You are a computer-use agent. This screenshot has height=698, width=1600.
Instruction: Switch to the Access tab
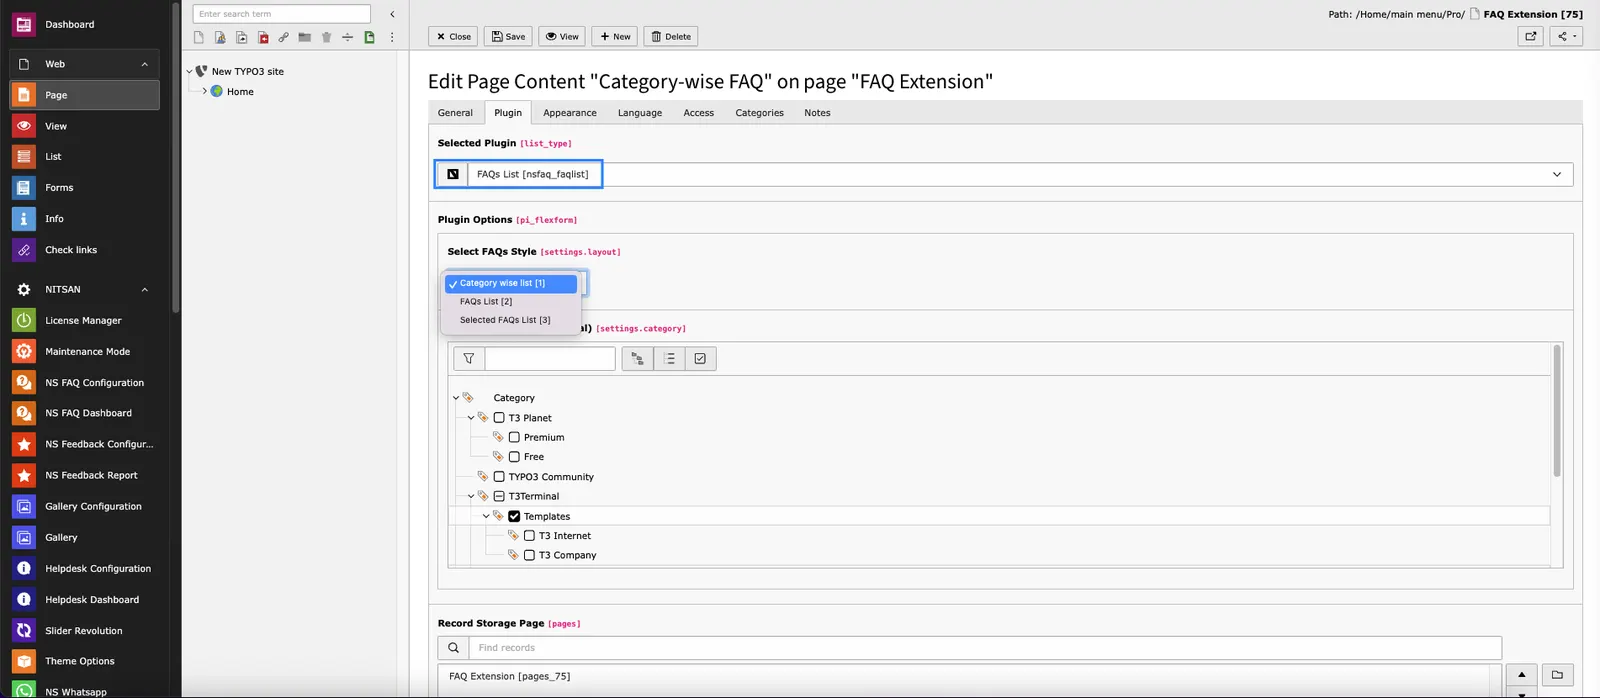point(699,113)
